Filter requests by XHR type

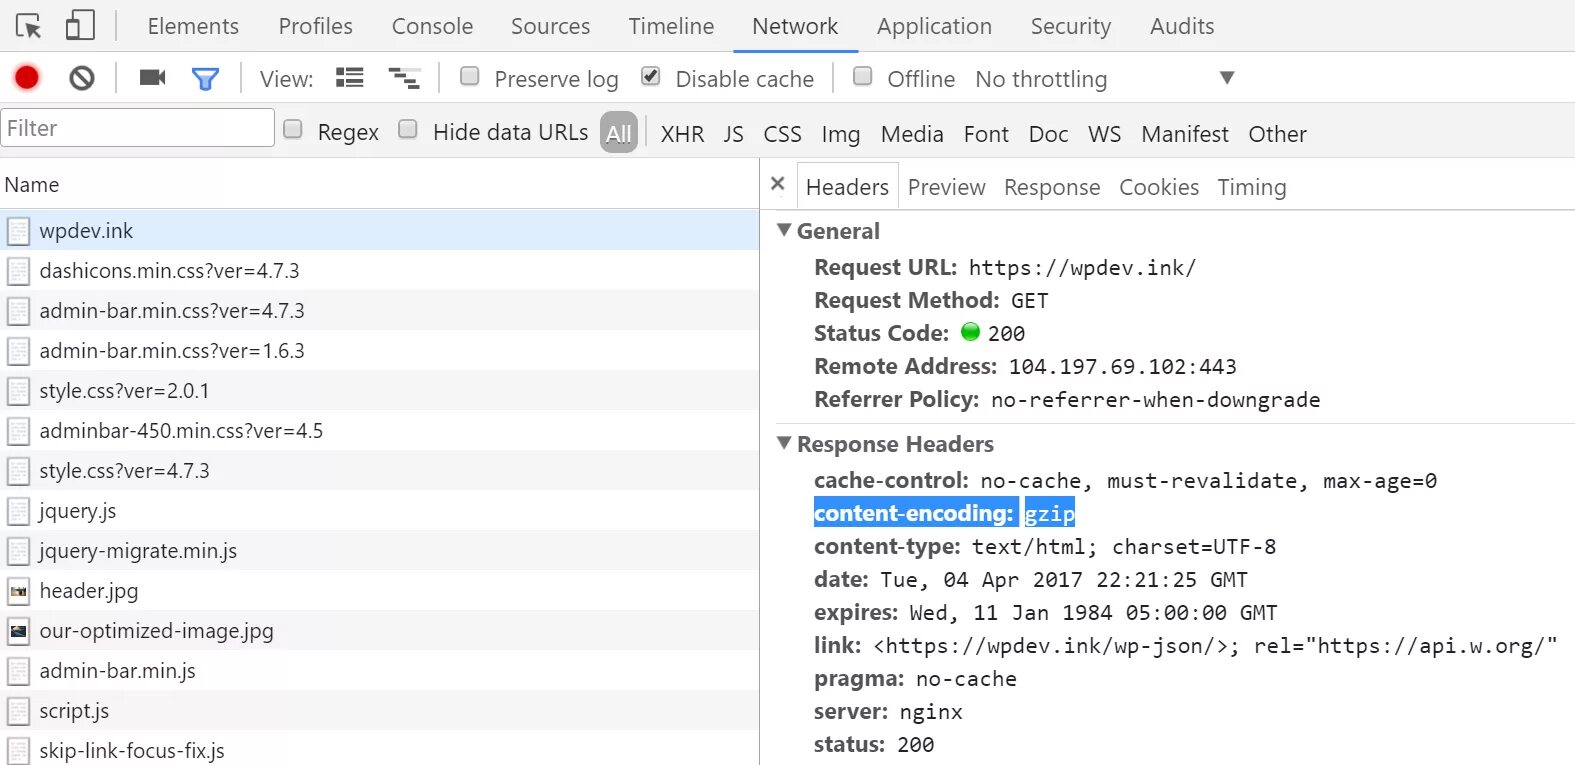(682, 134)
